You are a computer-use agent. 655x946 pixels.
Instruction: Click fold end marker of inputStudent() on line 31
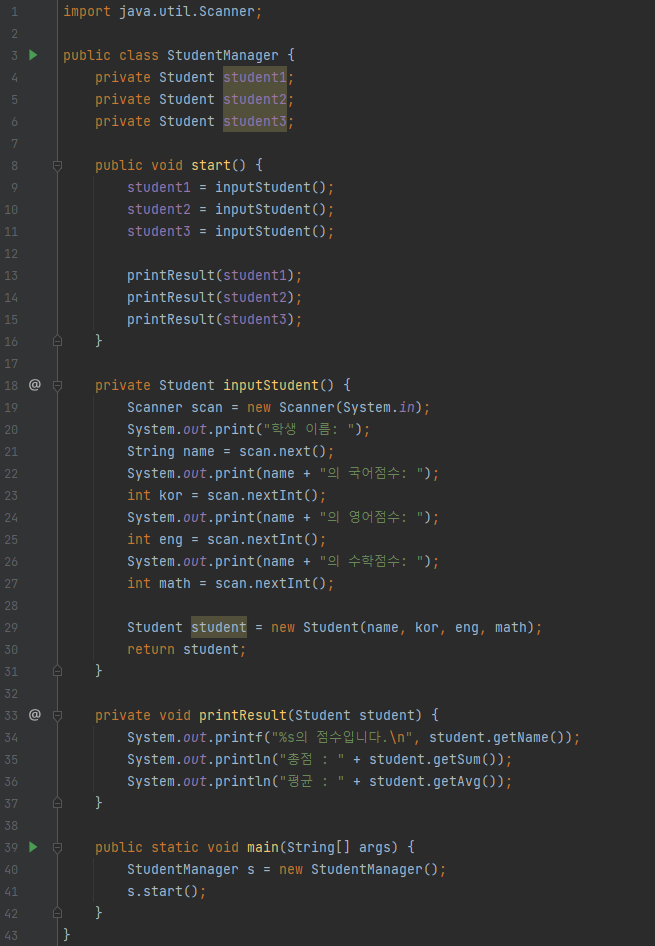[57, 671]
